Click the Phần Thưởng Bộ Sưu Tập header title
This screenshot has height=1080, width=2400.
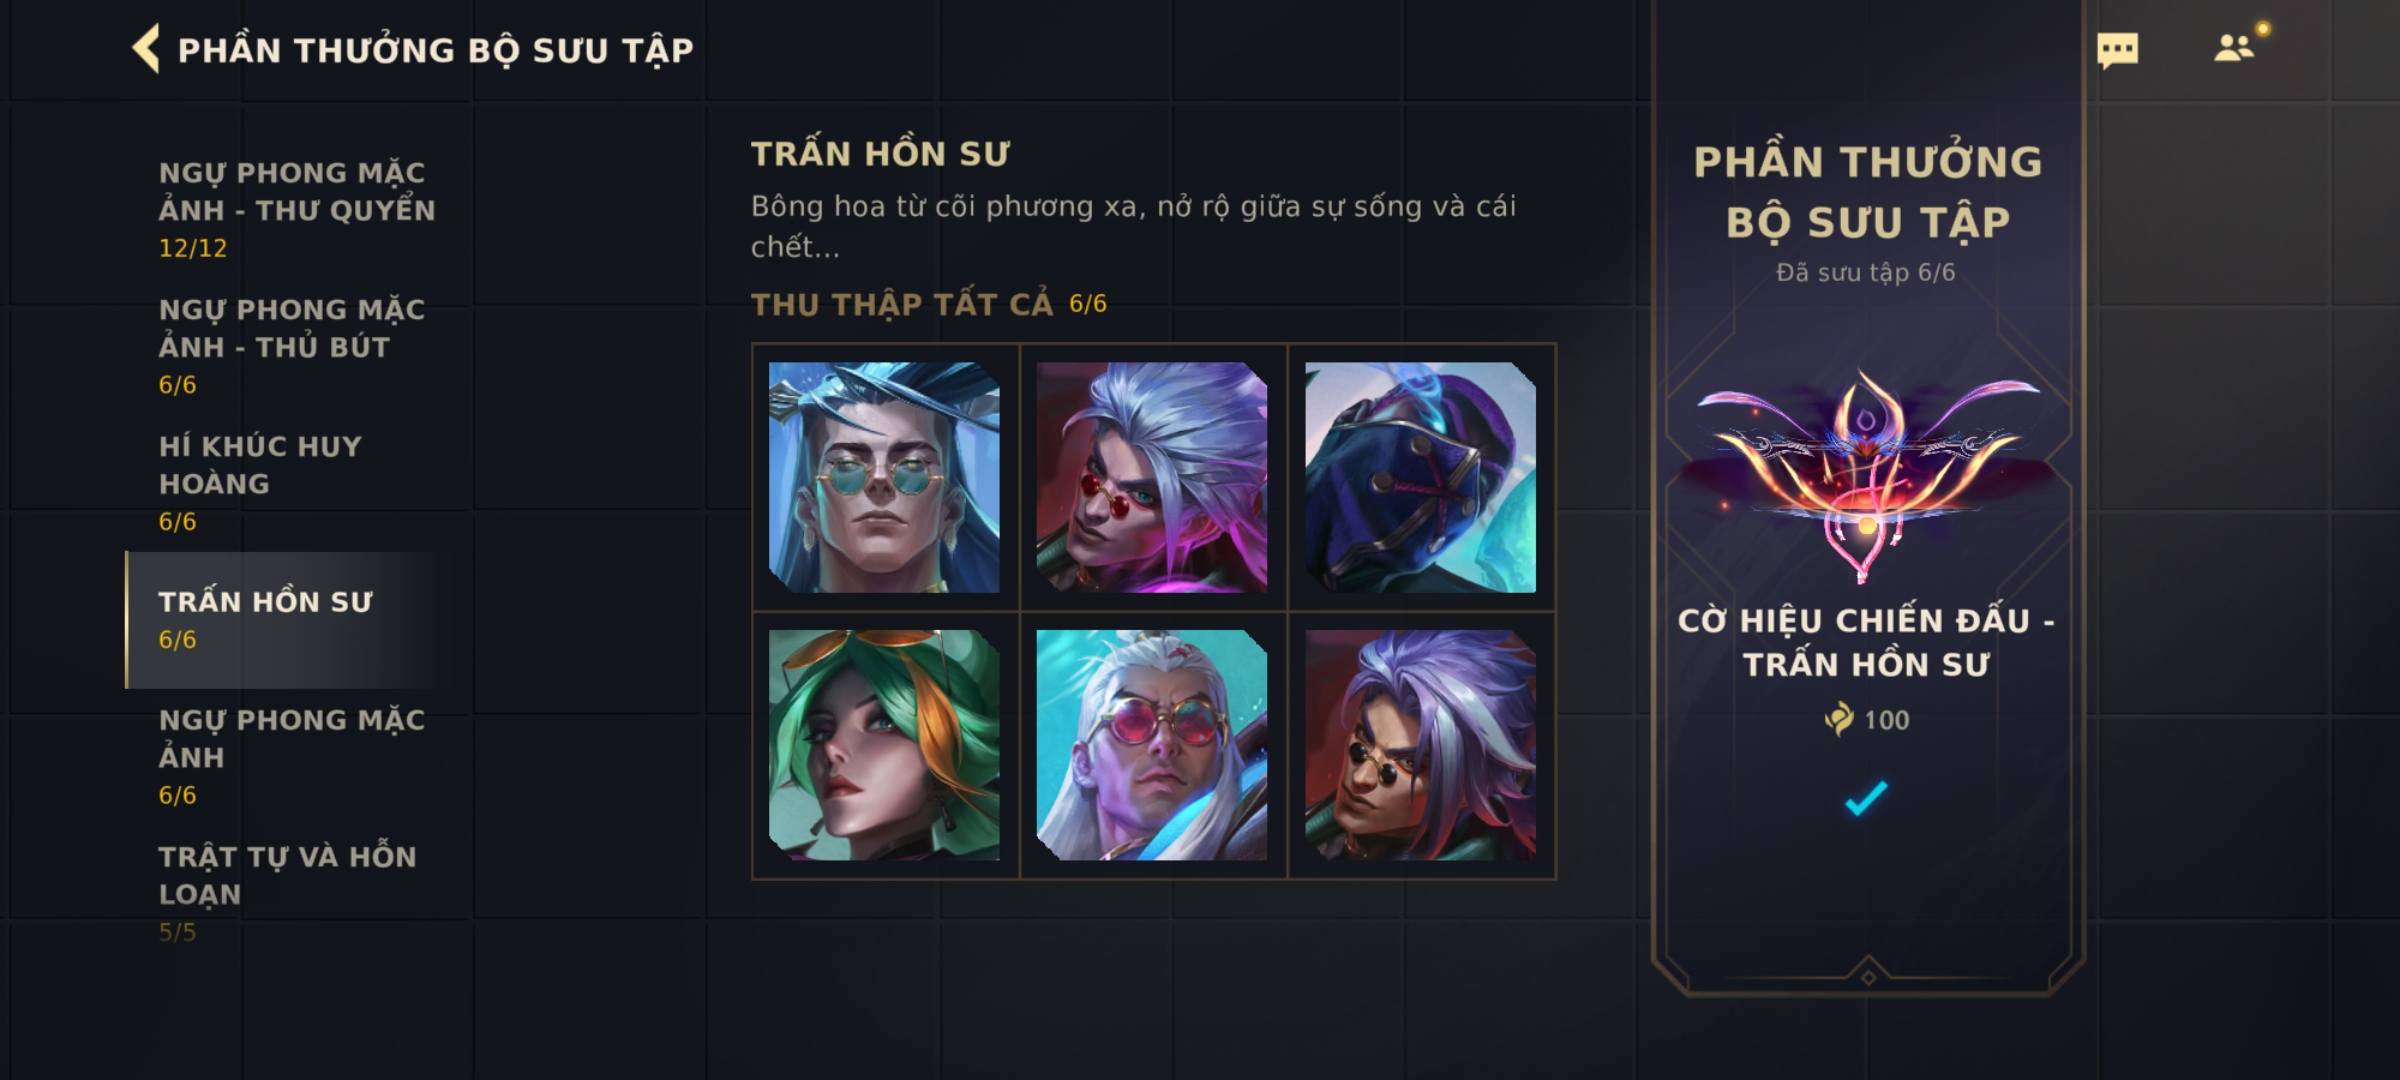pos(436,50)
